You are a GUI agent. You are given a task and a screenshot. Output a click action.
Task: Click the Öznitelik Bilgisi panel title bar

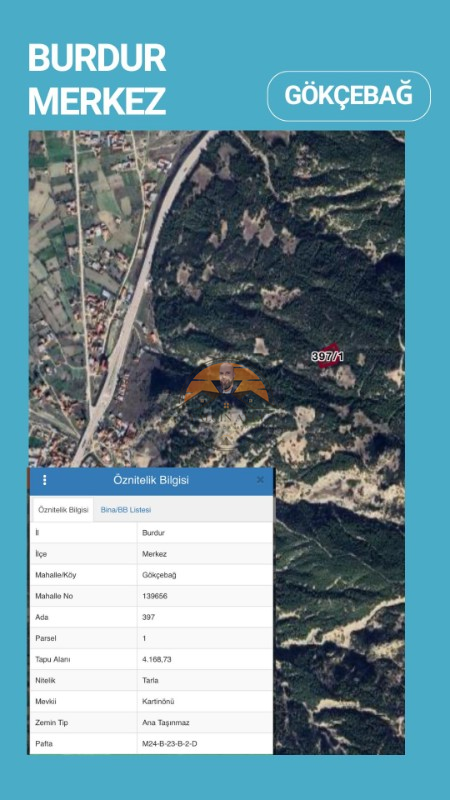[151, 480]
